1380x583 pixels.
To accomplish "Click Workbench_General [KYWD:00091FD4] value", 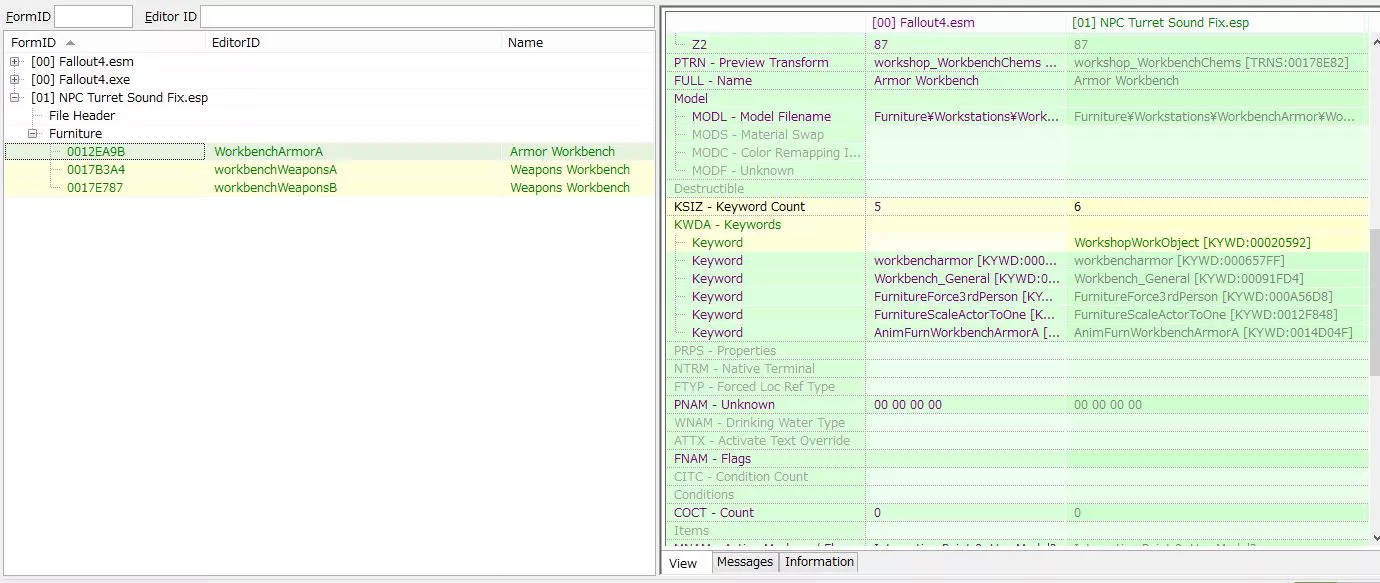I will (1188, 279).
